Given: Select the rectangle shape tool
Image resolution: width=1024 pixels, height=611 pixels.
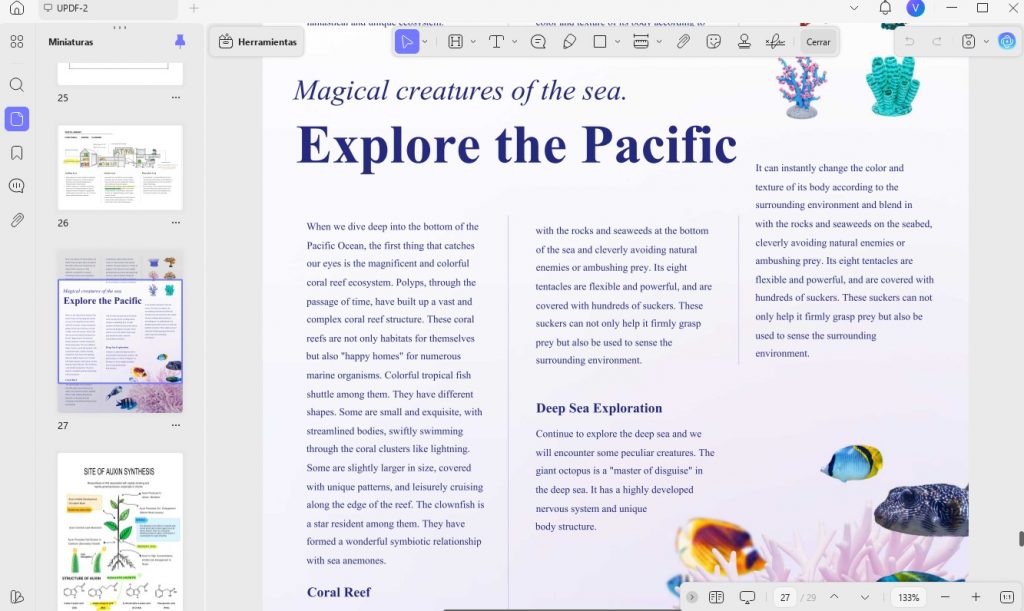Looking at the screenshot, I should tap(600, 42).
